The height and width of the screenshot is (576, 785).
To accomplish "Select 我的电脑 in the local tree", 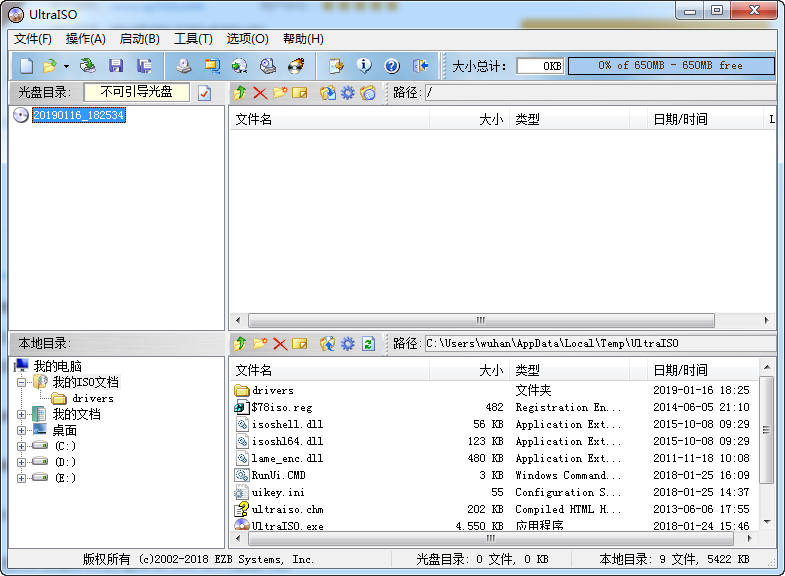I will (57, 366).
